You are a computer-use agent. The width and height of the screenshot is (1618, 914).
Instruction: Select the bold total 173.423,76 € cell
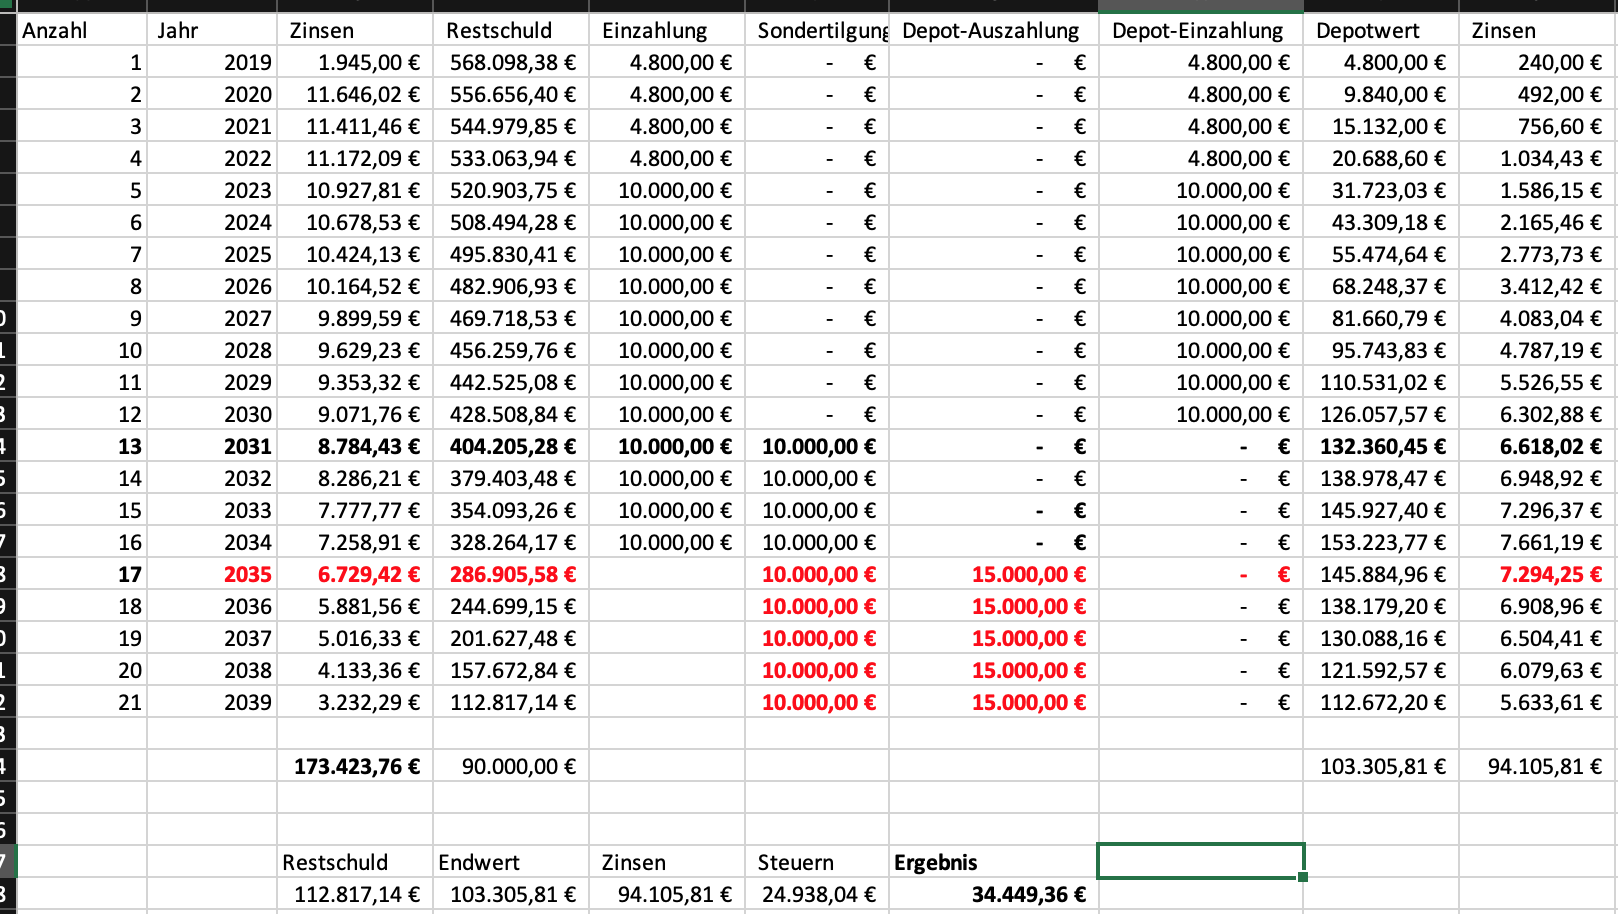(x=355, y=766)
